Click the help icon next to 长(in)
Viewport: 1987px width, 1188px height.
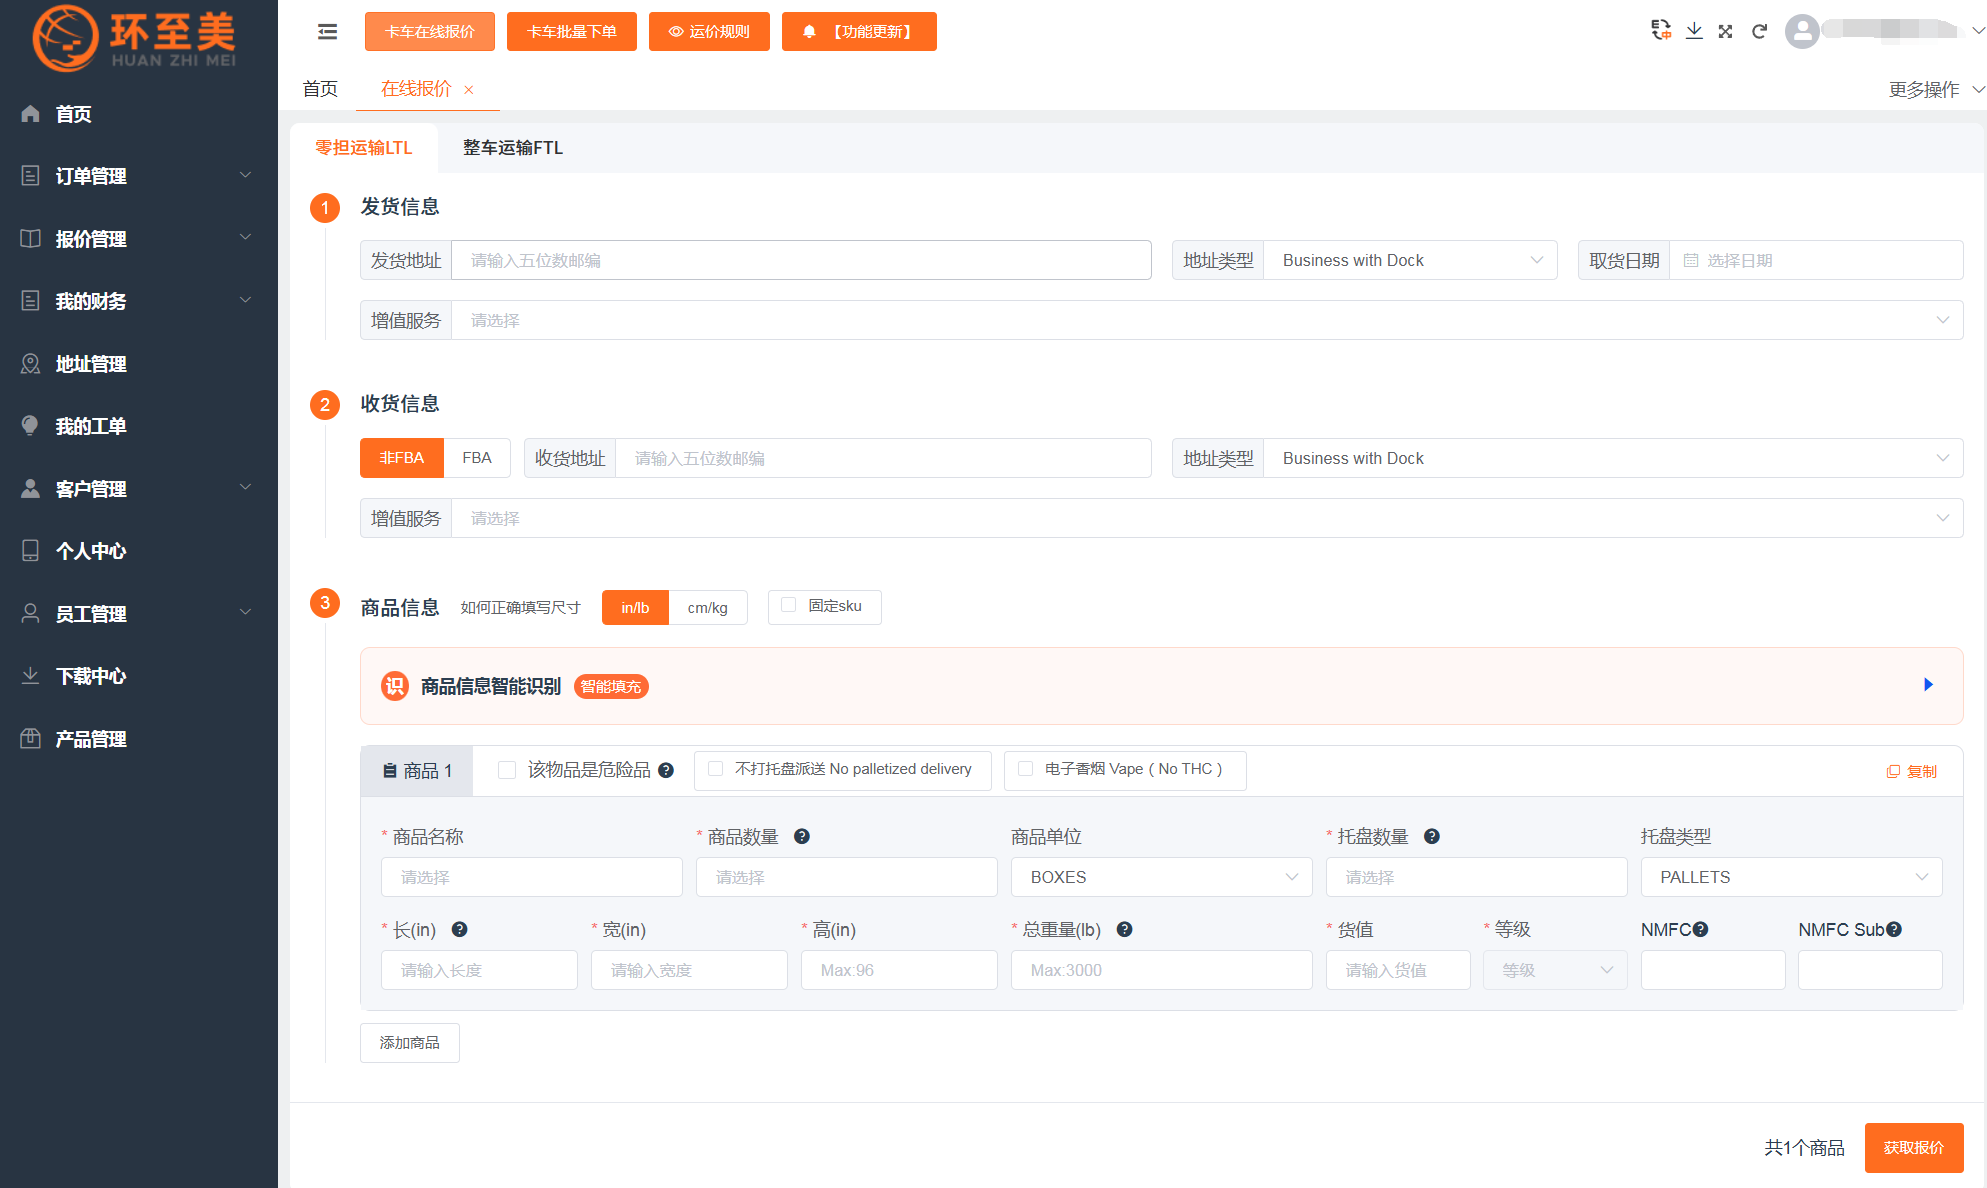coord(460,929)
